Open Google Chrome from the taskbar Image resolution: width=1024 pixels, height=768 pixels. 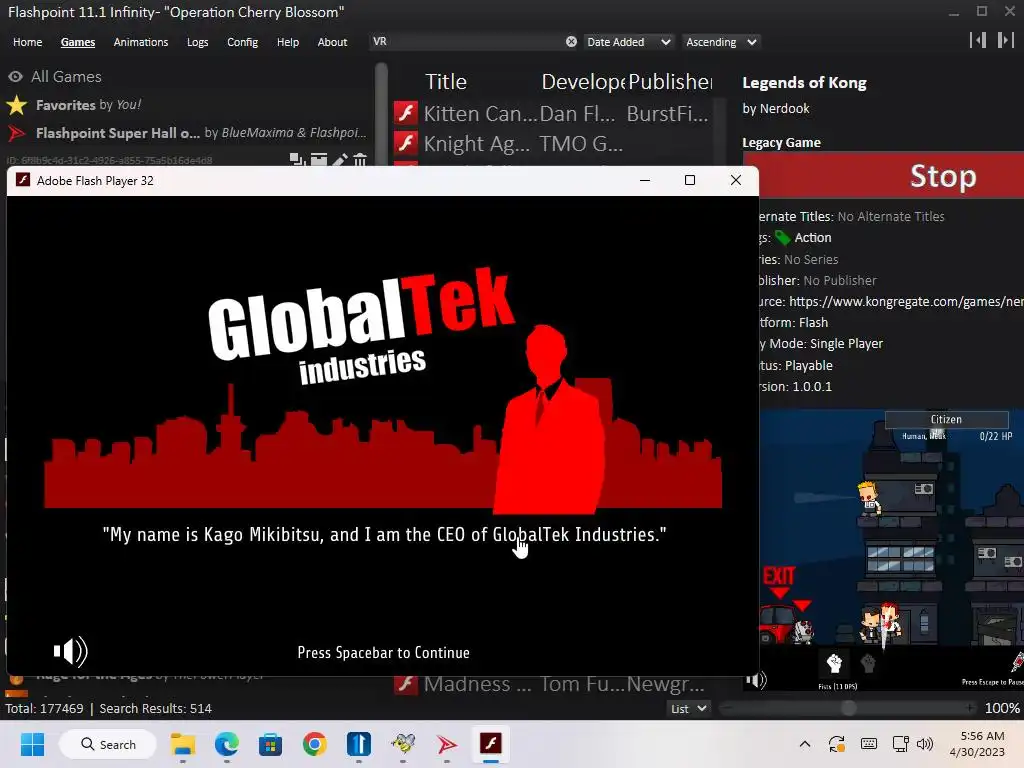314,744
